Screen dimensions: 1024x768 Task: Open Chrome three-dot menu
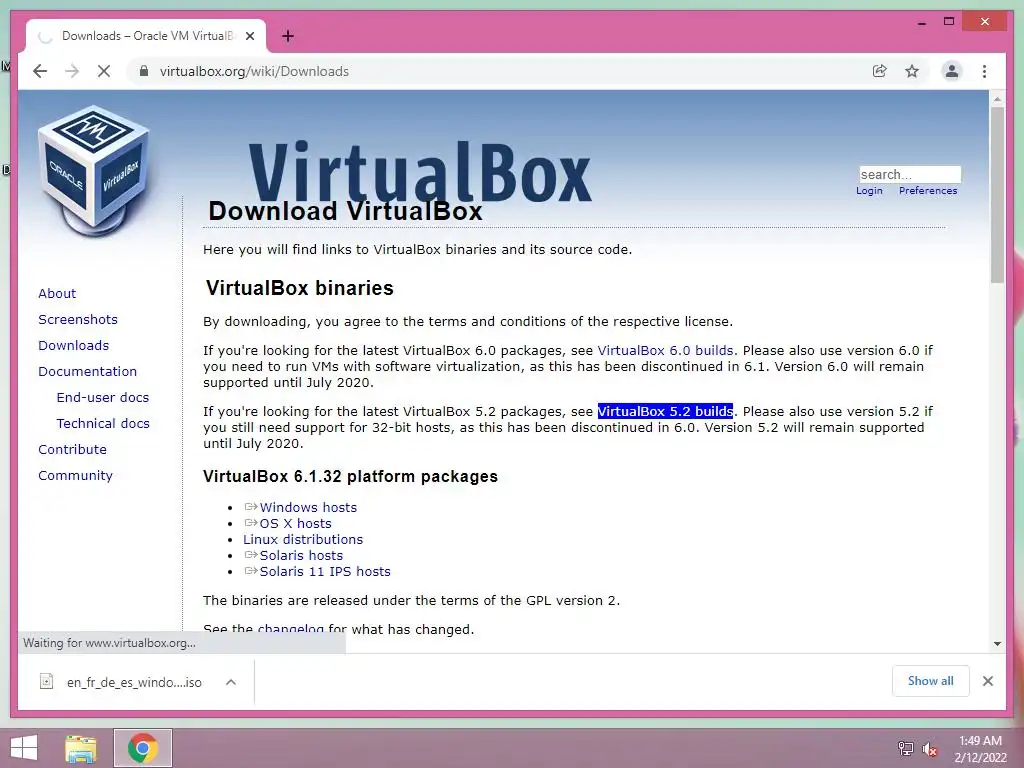pyautogui.click(x=984, y=71)
